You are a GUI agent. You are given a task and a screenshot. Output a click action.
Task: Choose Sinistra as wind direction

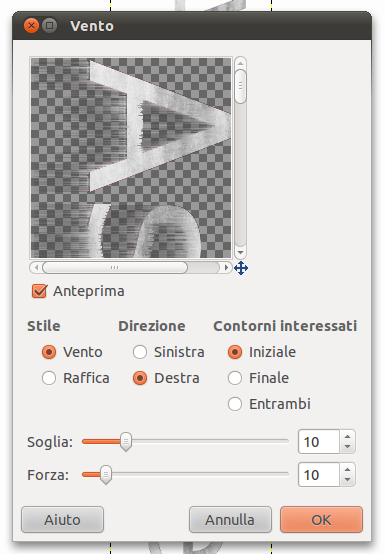coord(140,352)
